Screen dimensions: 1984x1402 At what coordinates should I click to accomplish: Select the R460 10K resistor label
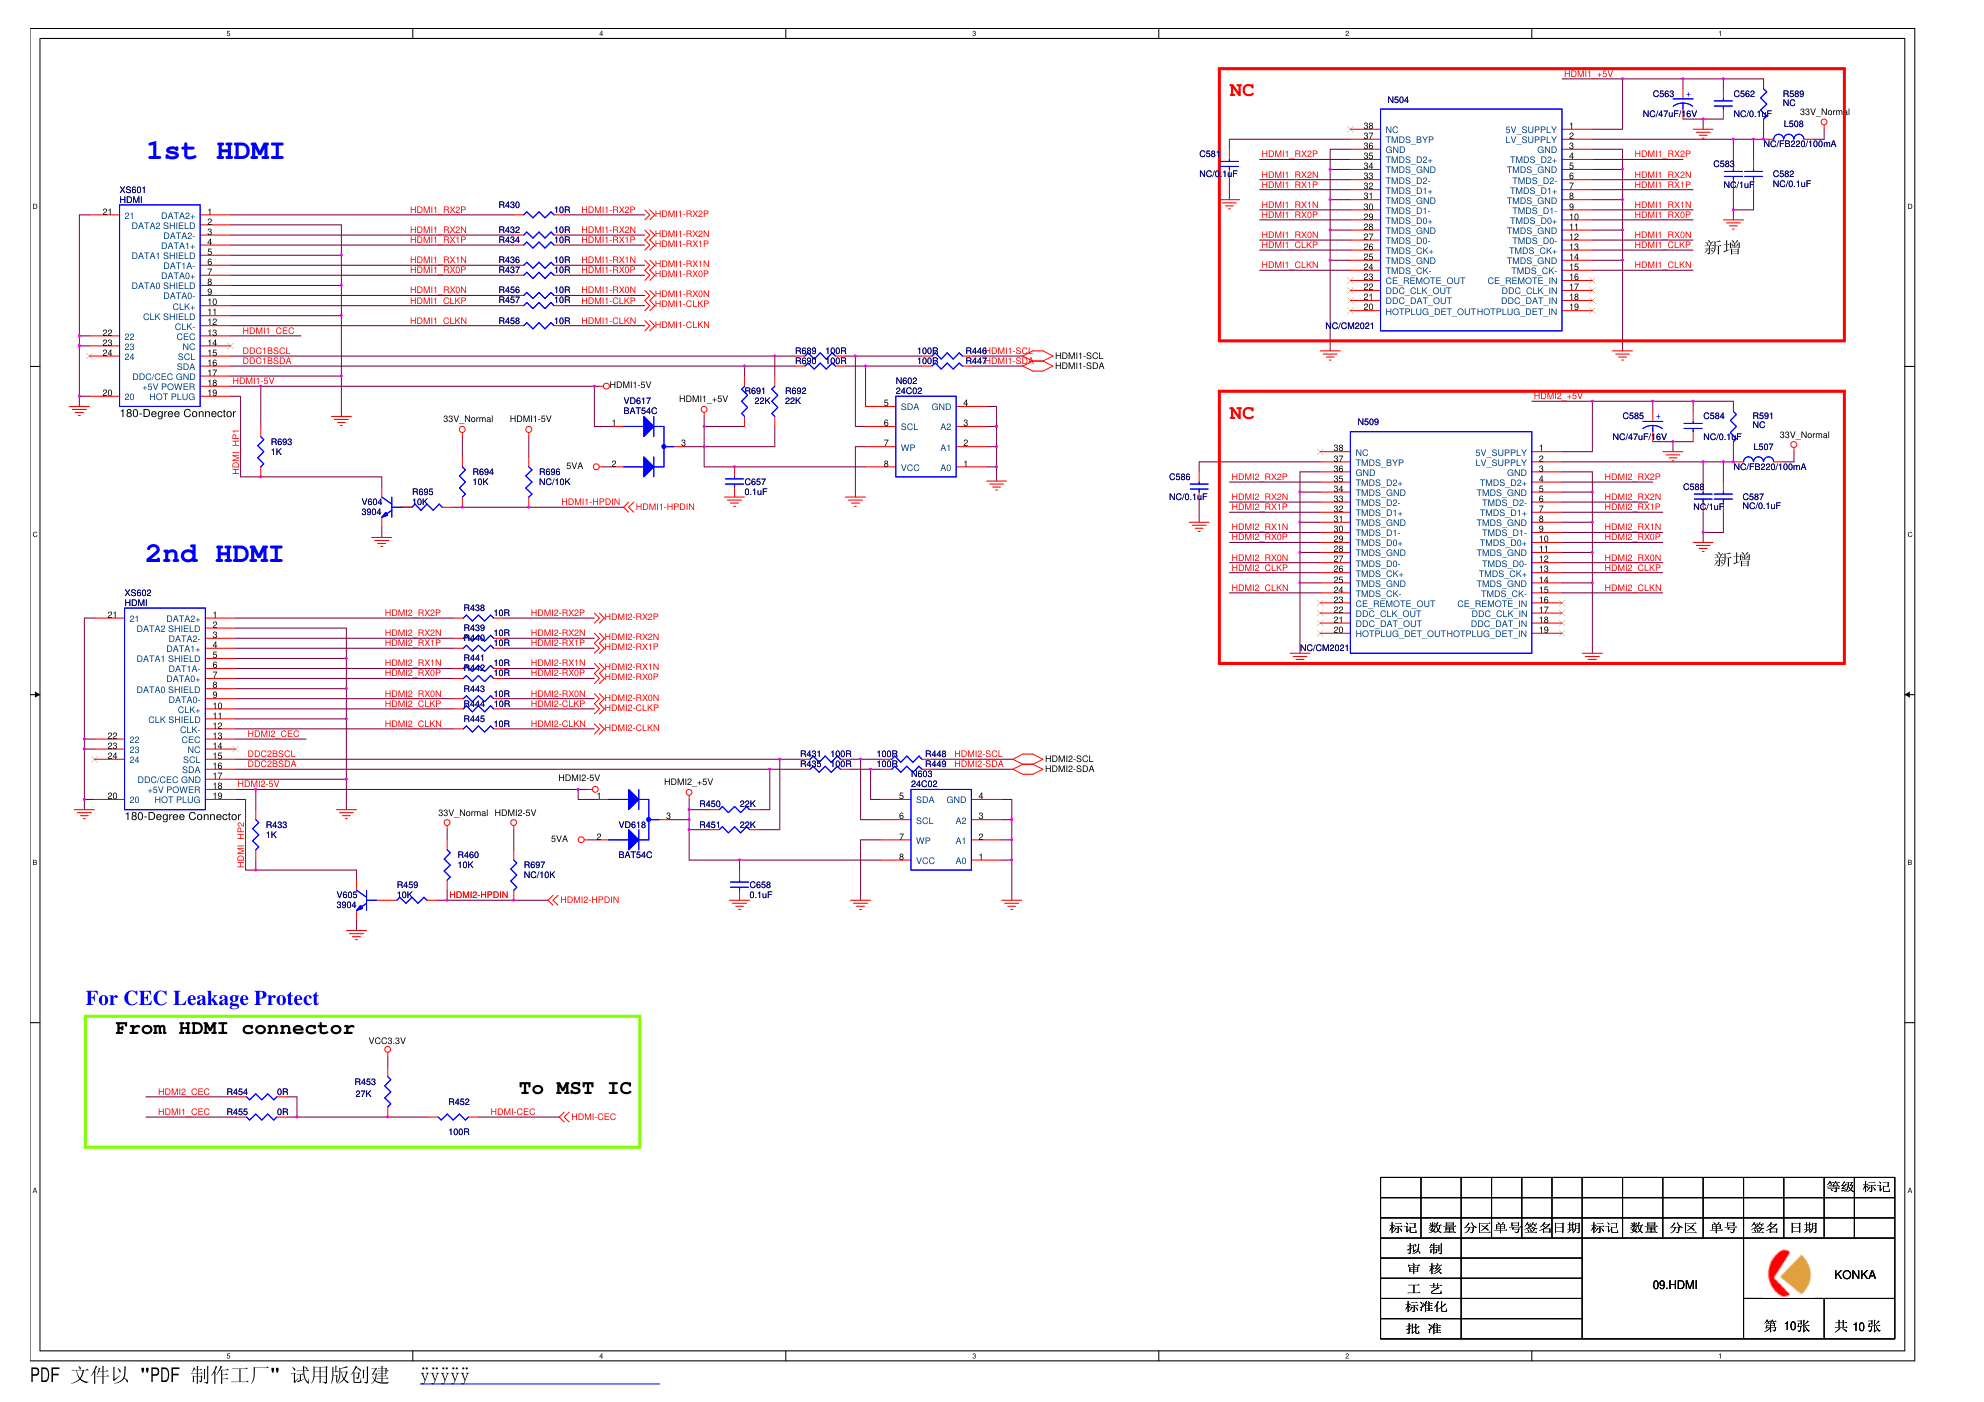pyautogui.click(x=467, y=860)
